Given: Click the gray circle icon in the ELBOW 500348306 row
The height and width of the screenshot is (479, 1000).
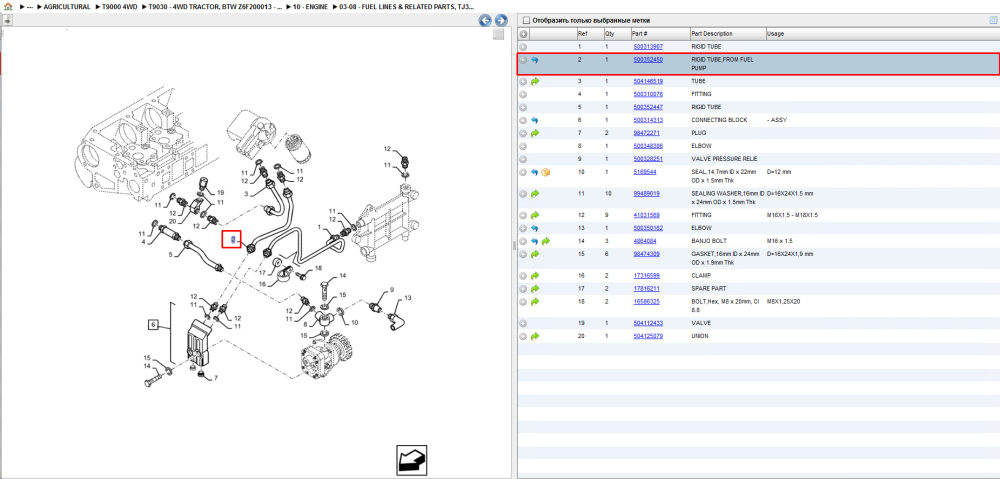Looking at the screenshot, I should [523, 146].
